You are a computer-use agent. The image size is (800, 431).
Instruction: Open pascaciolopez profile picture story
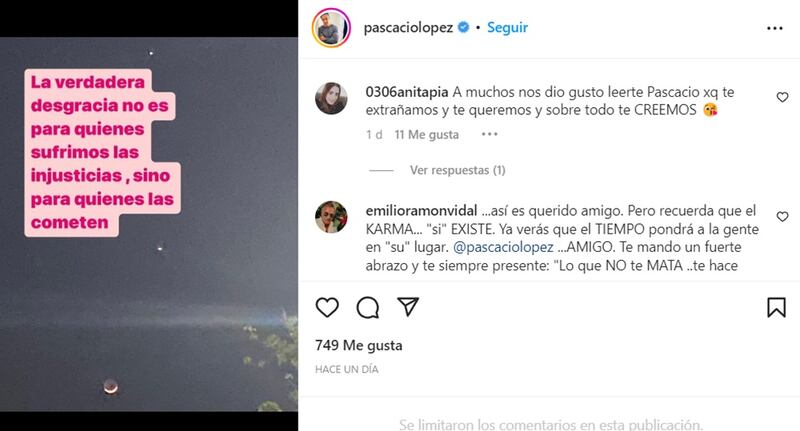pos(331,28)
